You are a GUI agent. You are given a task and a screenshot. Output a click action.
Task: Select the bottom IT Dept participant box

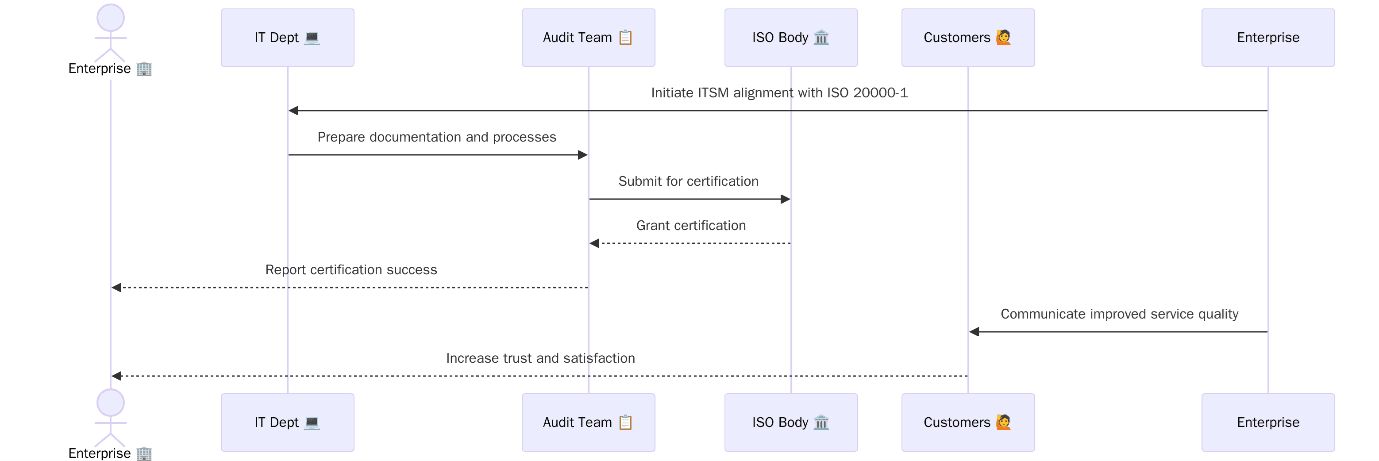coord(288,422)
